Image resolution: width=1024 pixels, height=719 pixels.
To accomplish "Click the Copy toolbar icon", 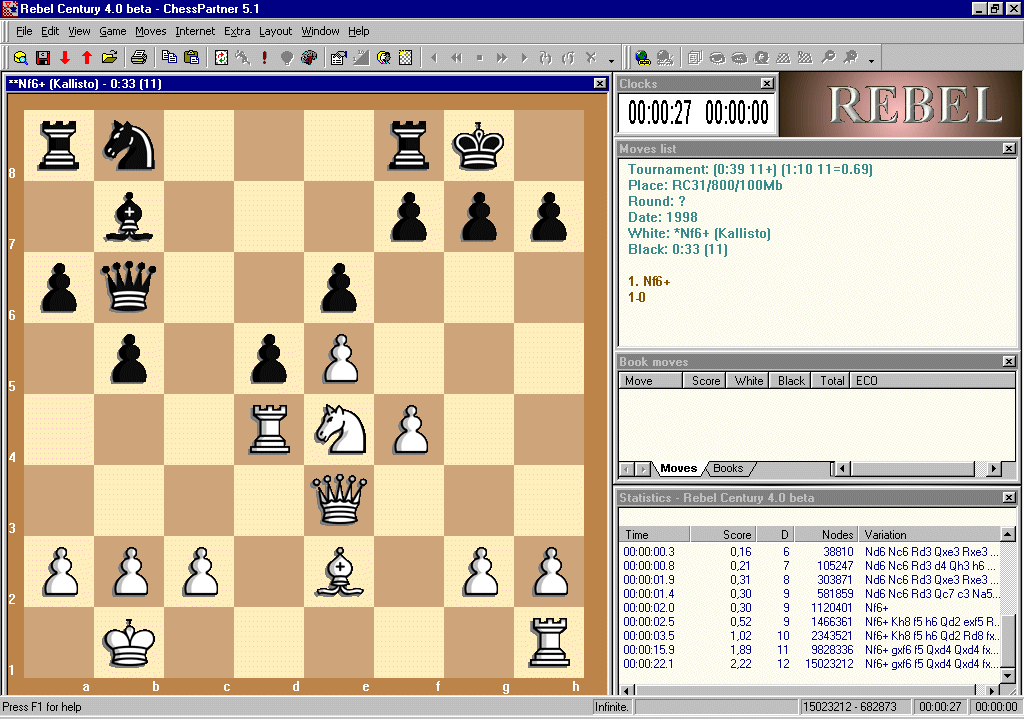I will (x=169, y=58).
